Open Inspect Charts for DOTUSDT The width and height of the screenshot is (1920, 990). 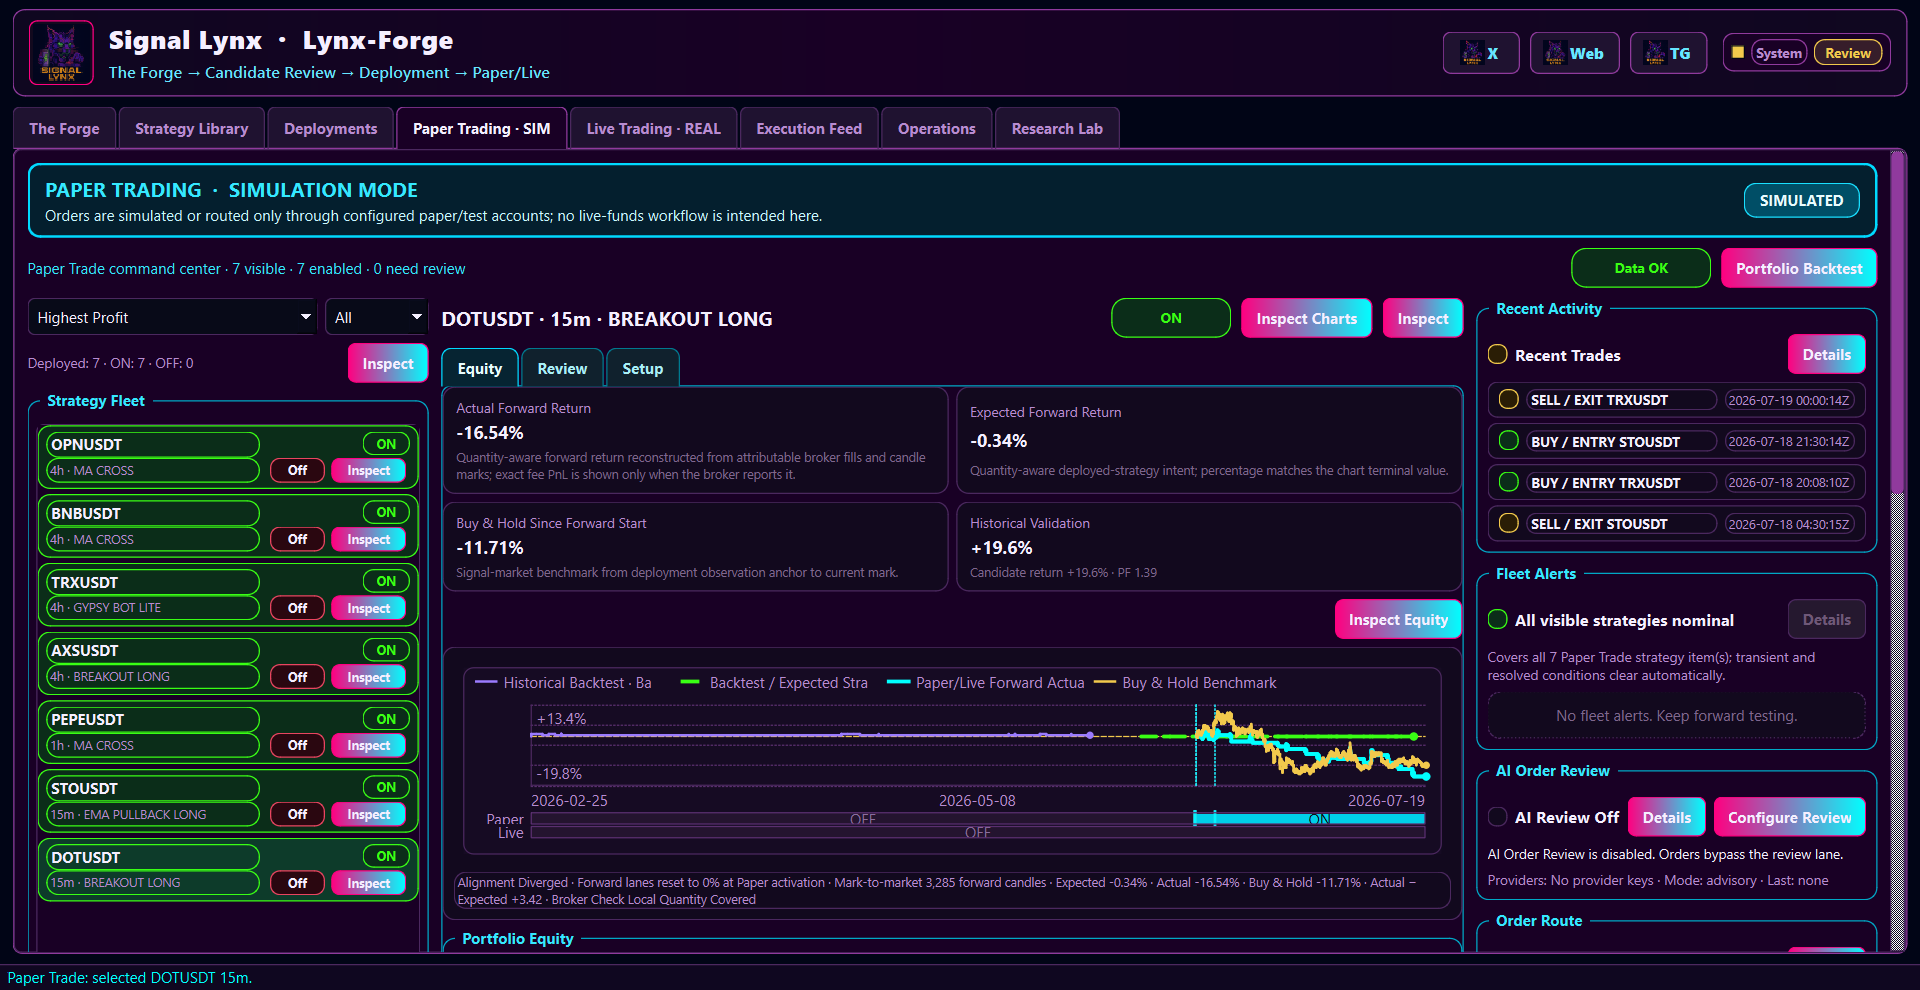1306,318
